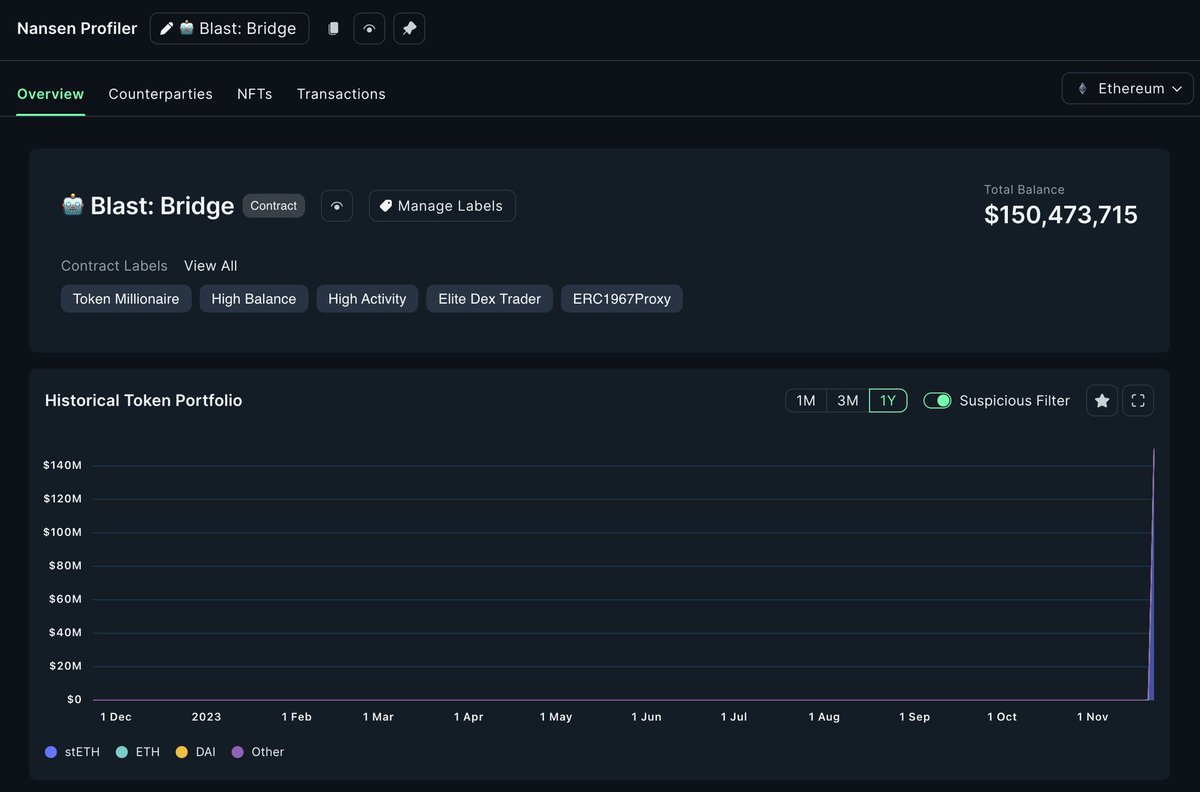This screenshot has height=792, width=1200.
Task: Favorite the chart with star icon
Action: click(x=1102, y=401)
